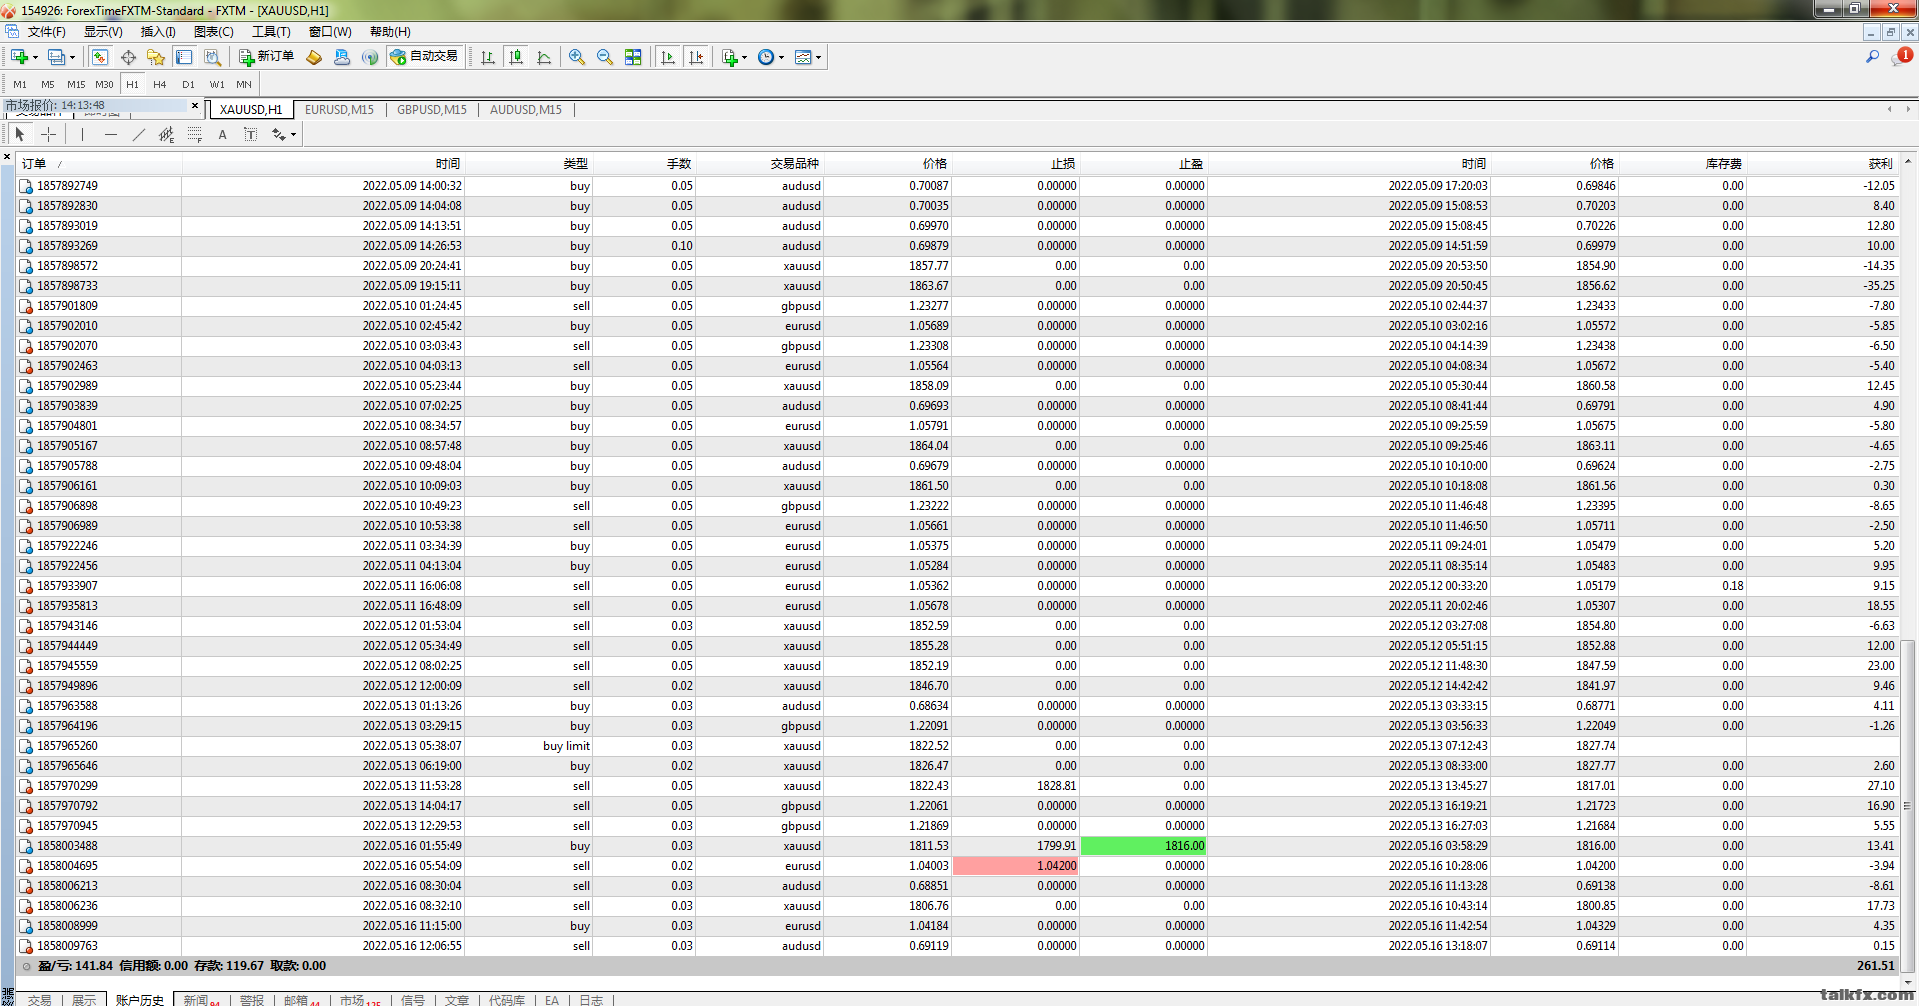Switch to bar chart display icon
Image resolution: width=1919 pixels, height=1006 pixels.
tap(488, 57)
